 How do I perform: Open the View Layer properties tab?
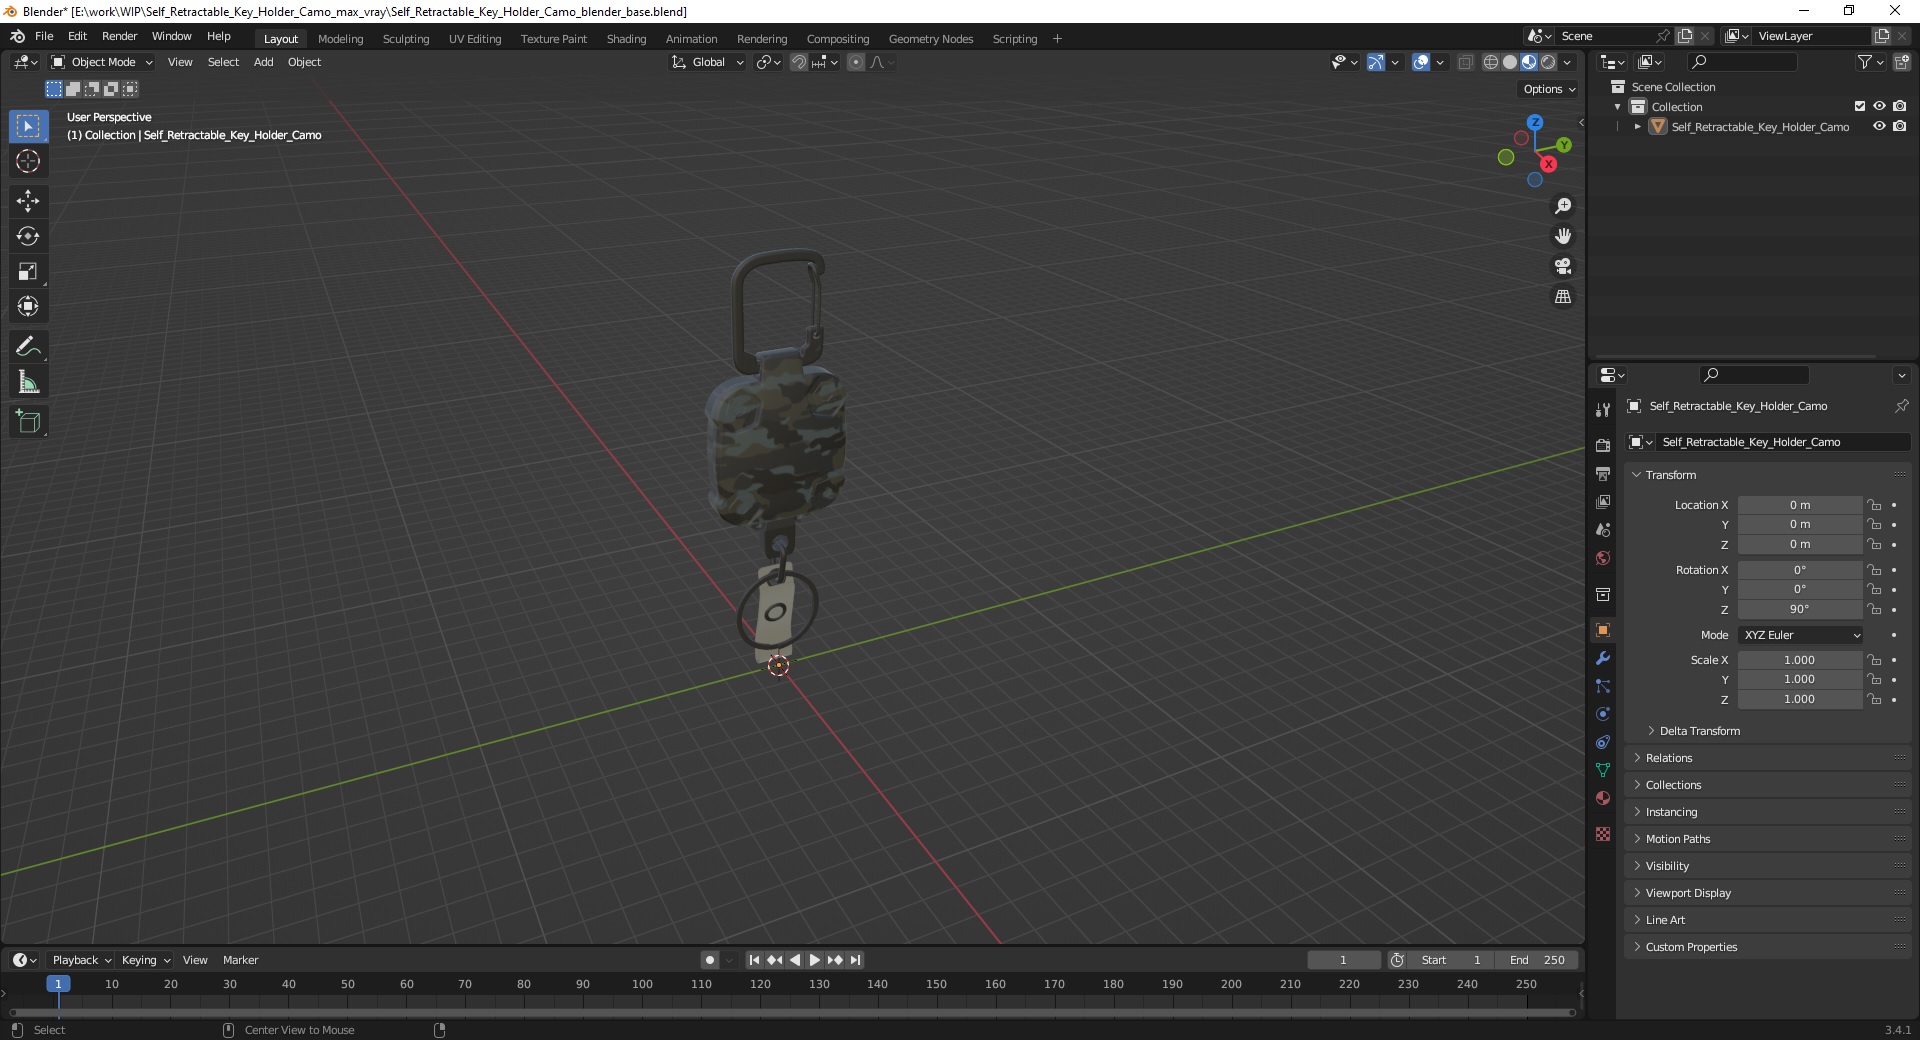click(x=1603, y=502)
